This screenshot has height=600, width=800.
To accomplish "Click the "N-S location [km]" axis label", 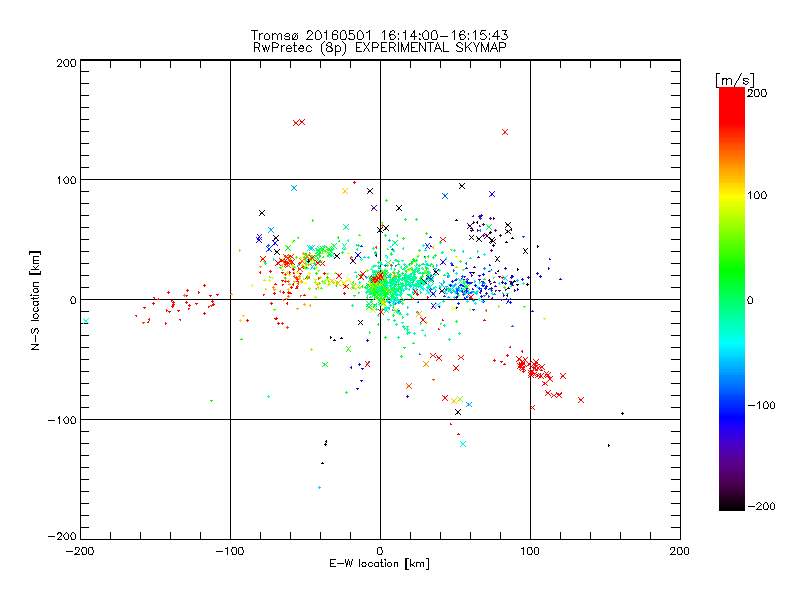I will tap(35, 300).
